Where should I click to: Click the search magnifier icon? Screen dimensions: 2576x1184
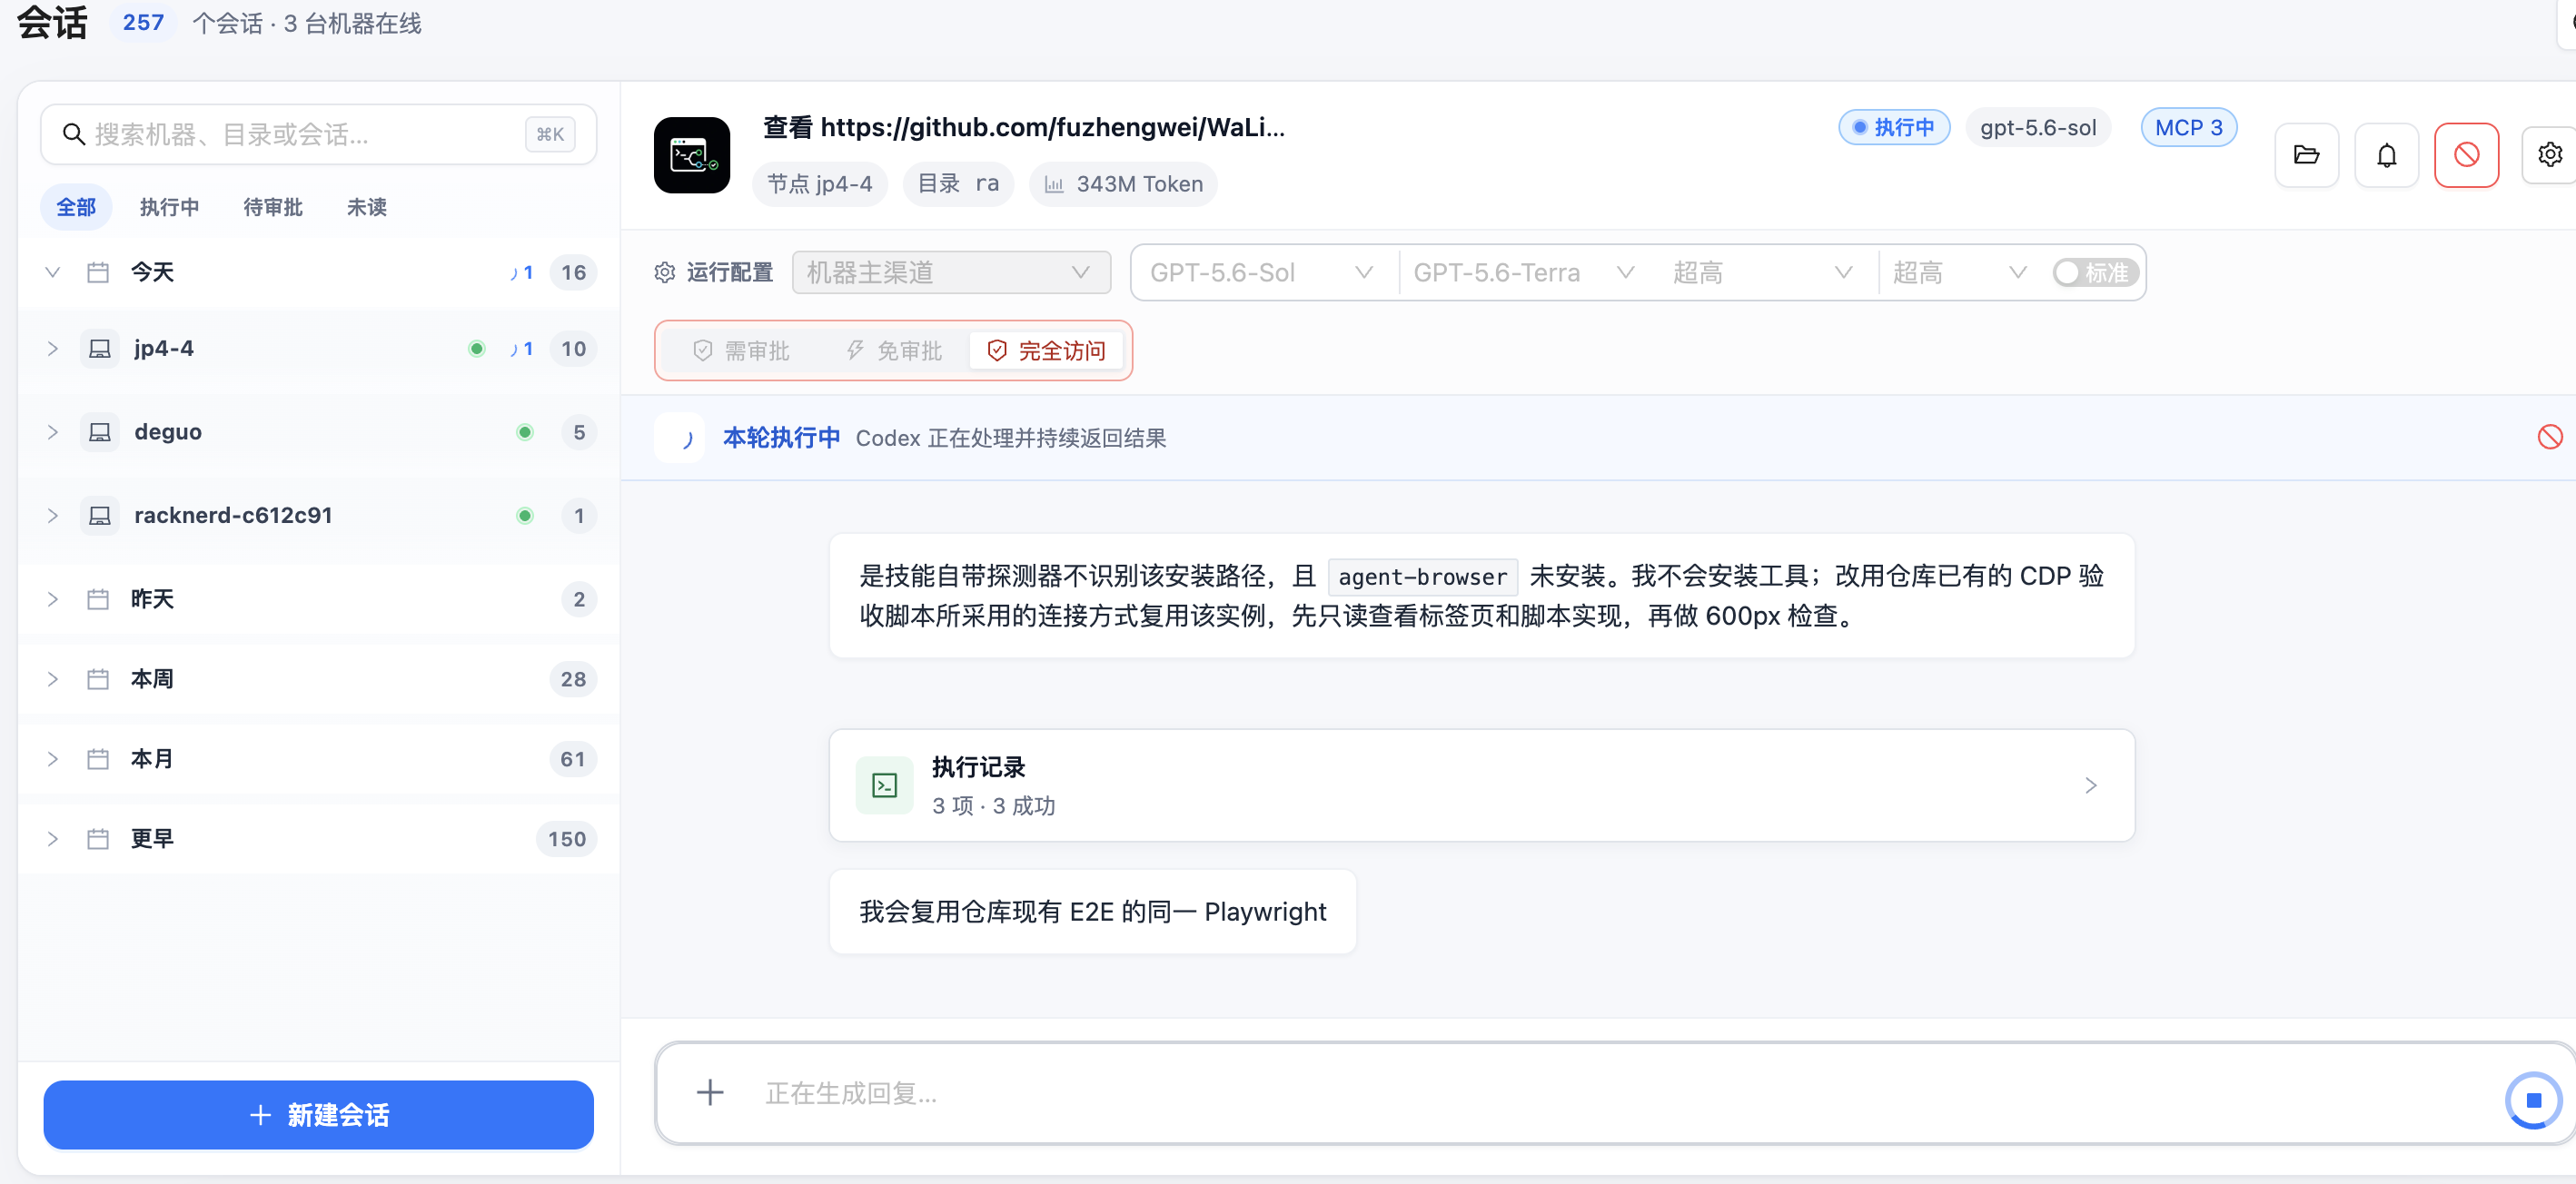(73, 134)
